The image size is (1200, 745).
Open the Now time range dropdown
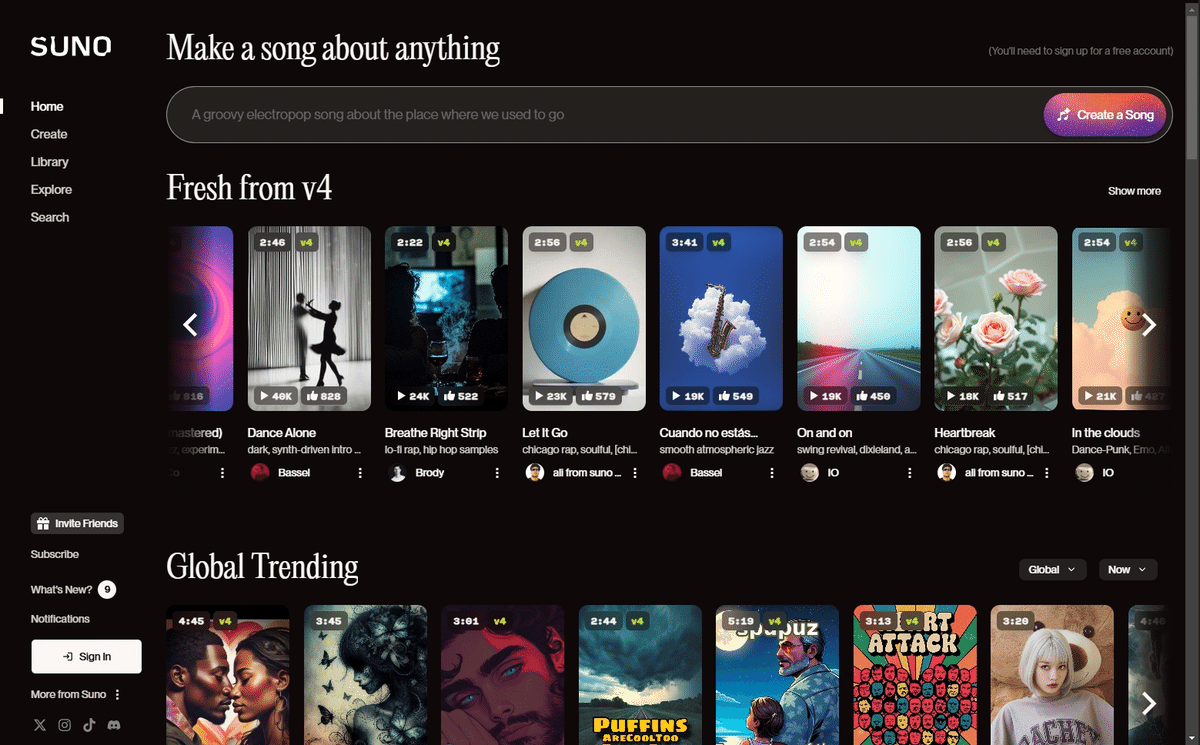click(1128, 569)
